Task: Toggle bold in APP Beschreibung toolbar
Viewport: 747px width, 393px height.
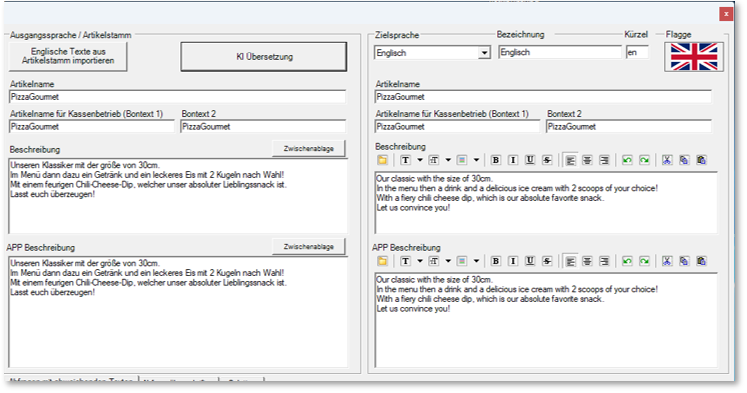Action: [x=495, y=261]
